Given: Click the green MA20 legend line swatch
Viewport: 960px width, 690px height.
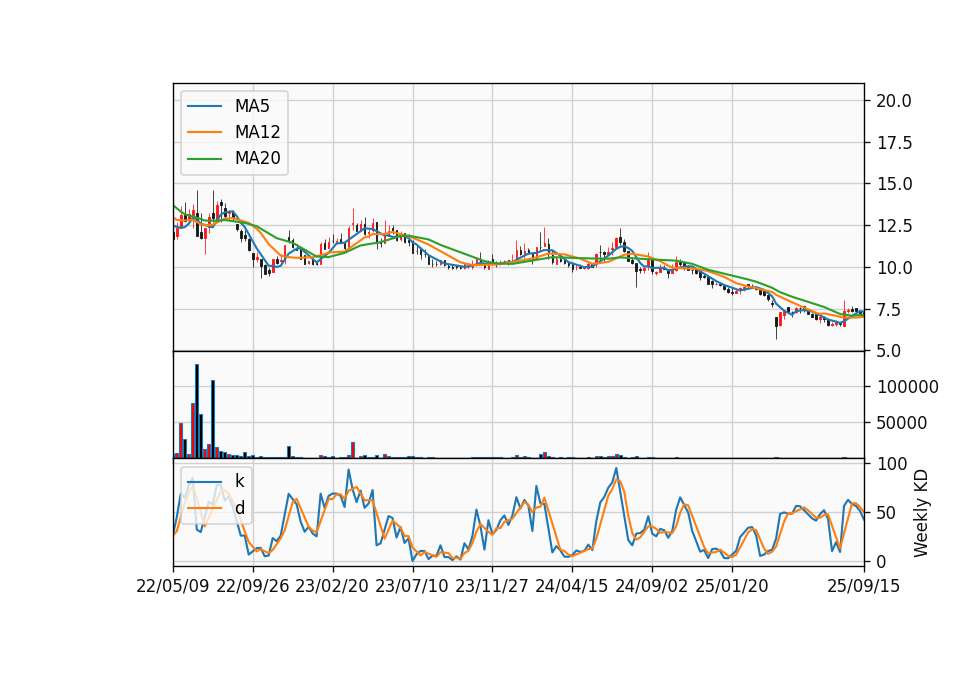Looking at the screenshot, I should [x=204, y=158].
